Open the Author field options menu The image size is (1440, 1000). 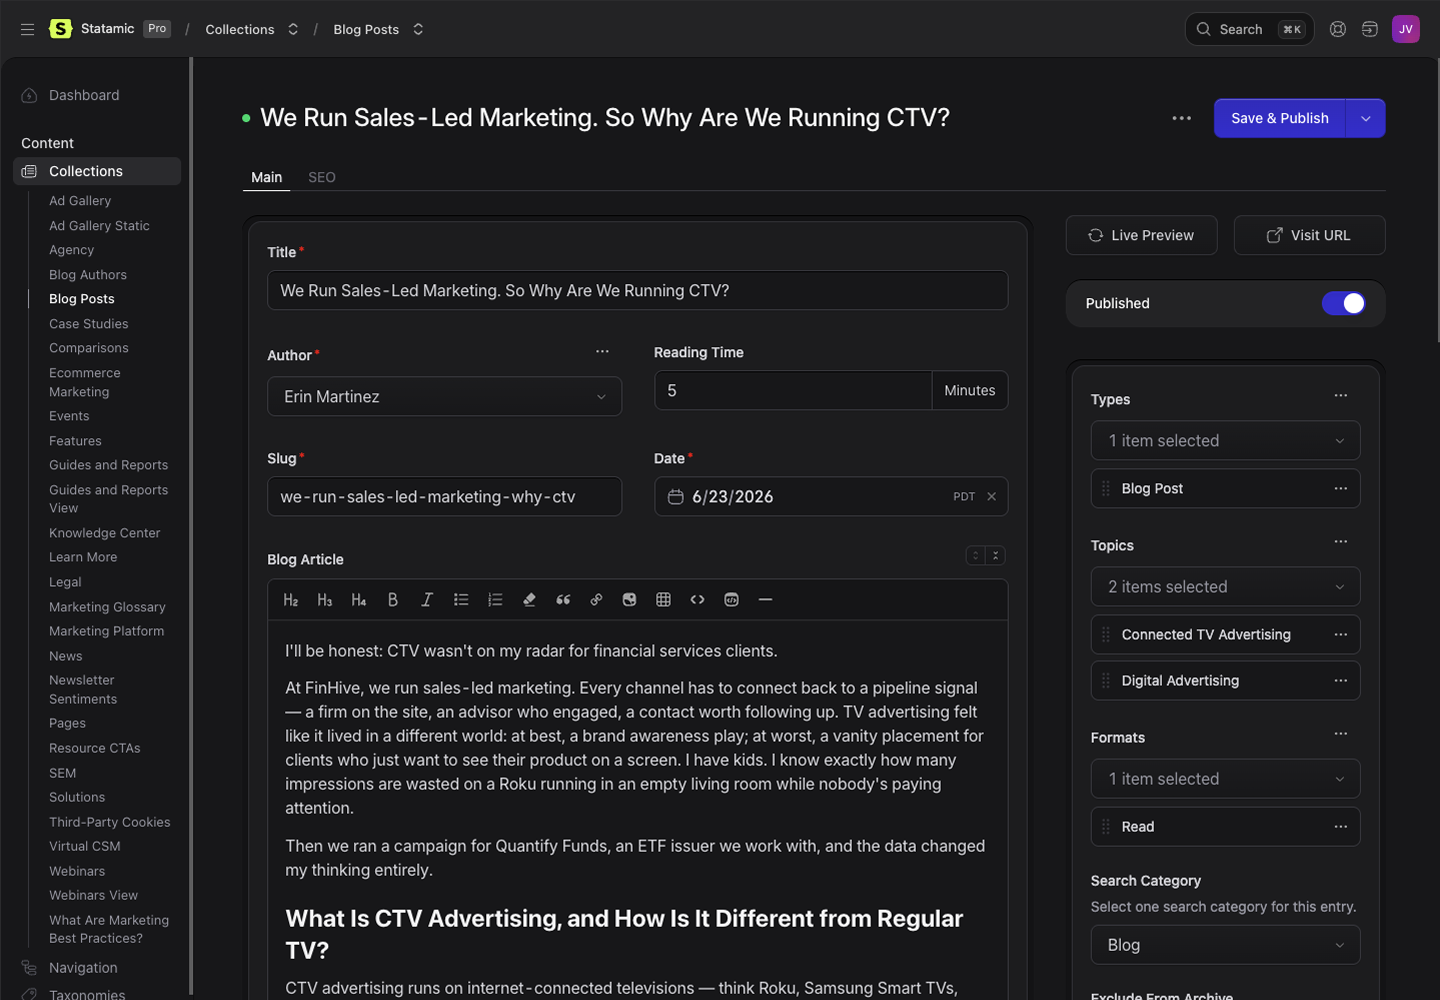tap(602, 351)
